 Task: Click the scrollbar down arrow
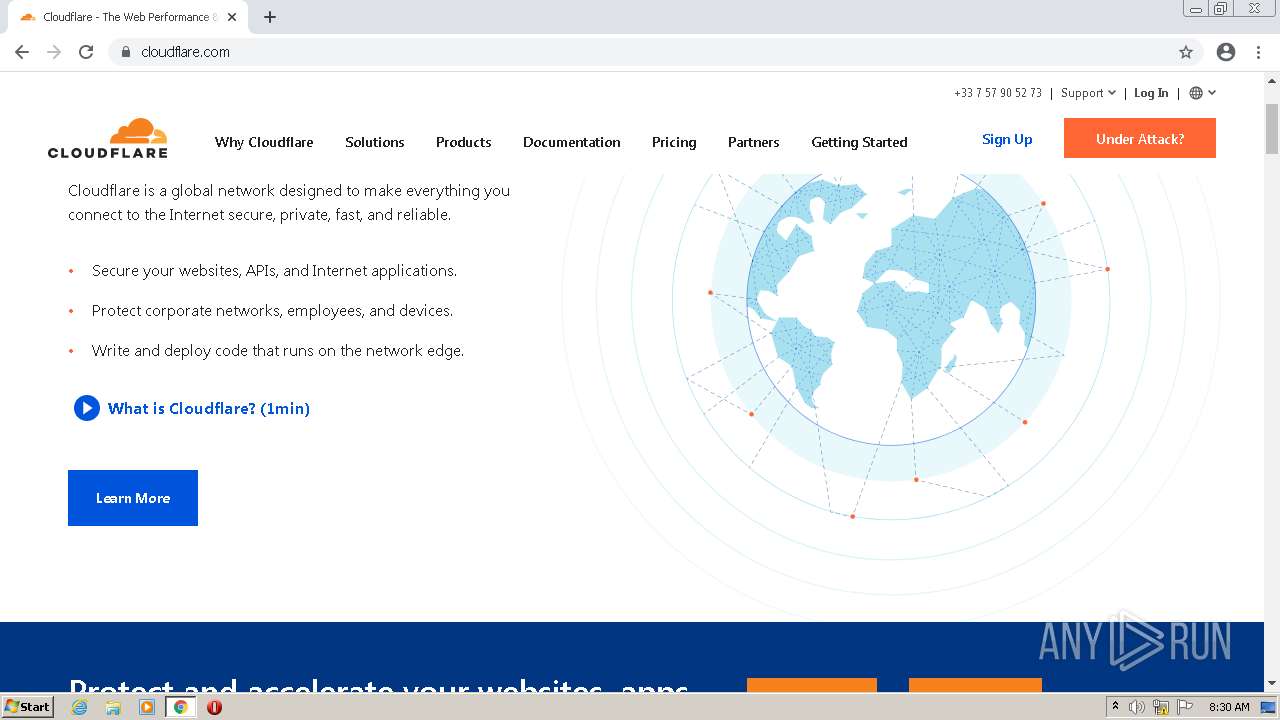click(1272, 683)
